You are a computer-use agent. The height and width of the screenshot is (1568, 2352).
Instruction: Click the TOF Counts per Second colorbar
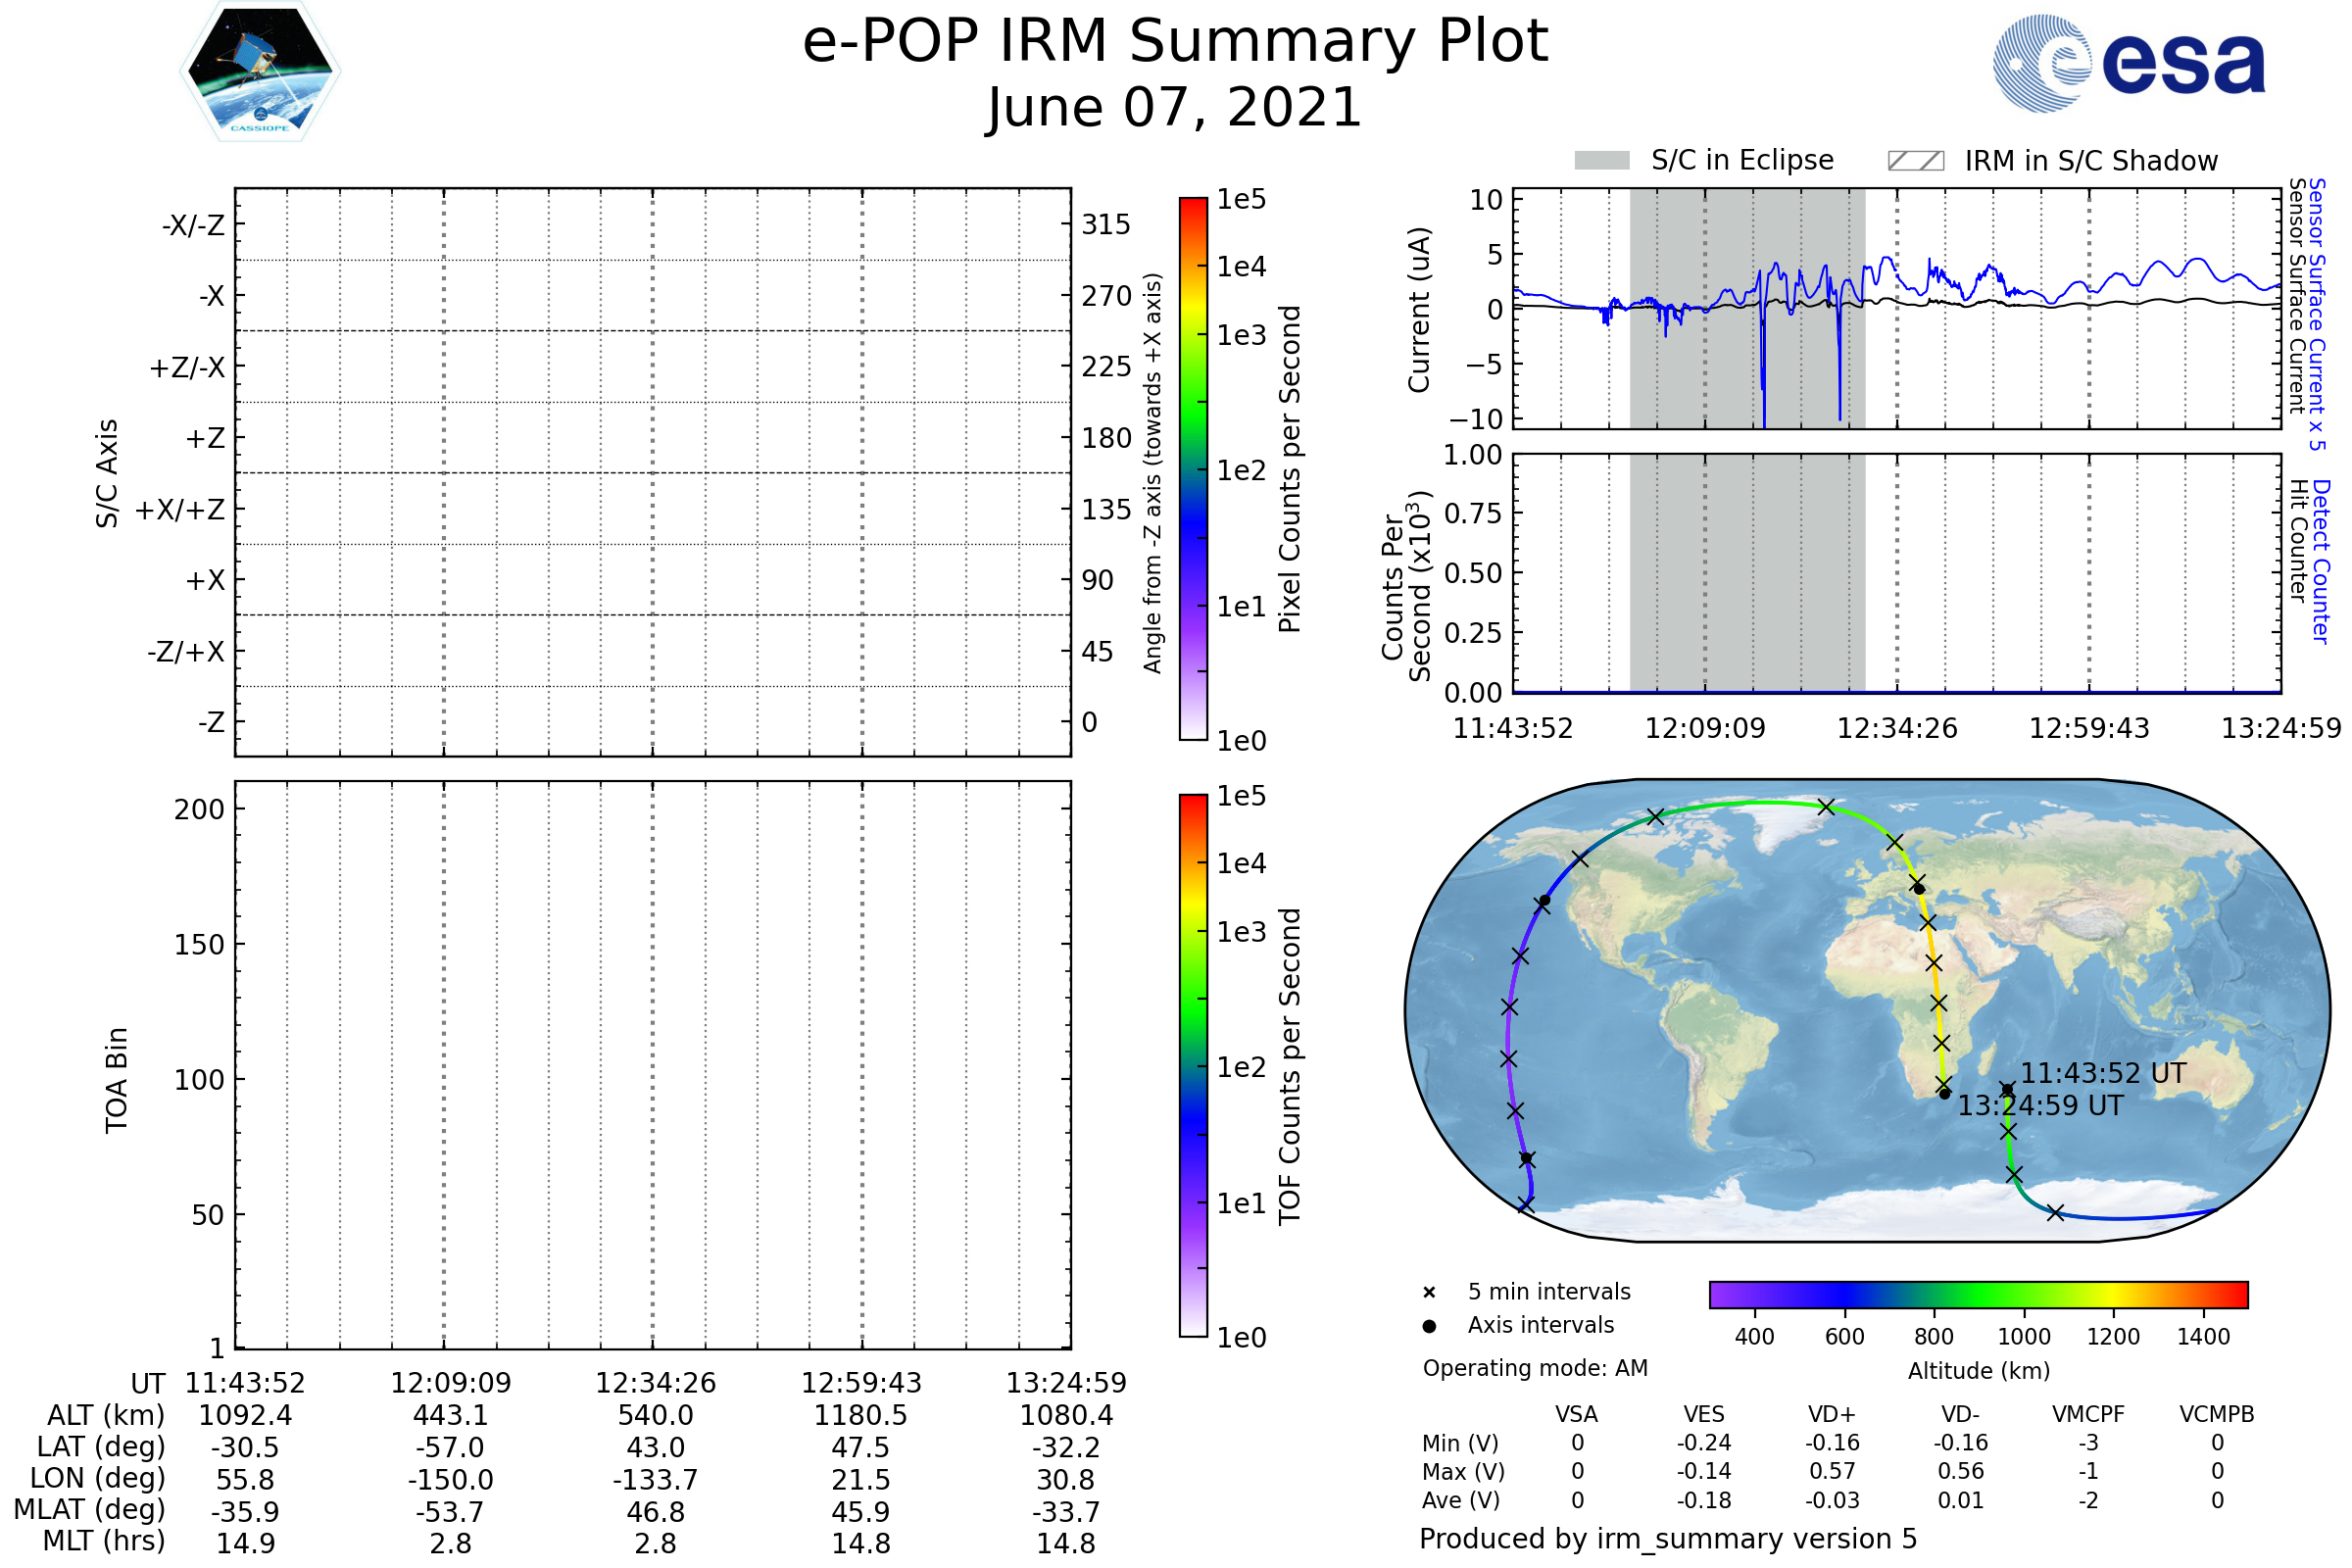pos(1193,1065)
